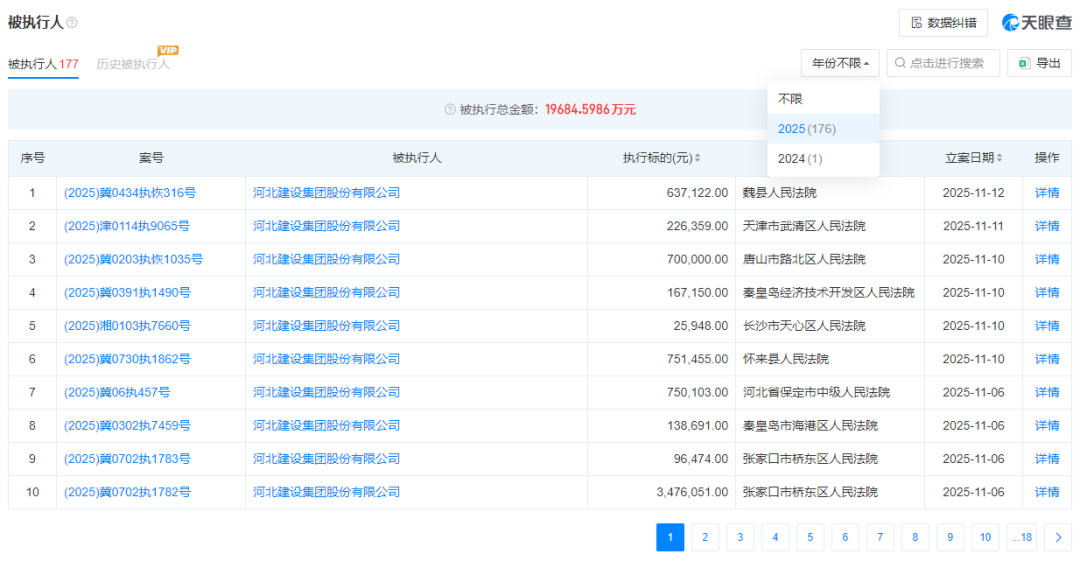This screenshot has height=561, width=1080.
Task: Click 河北建设集团股份有限公司 in row 5
Action: pyautogui.click(x=326, y=326)
